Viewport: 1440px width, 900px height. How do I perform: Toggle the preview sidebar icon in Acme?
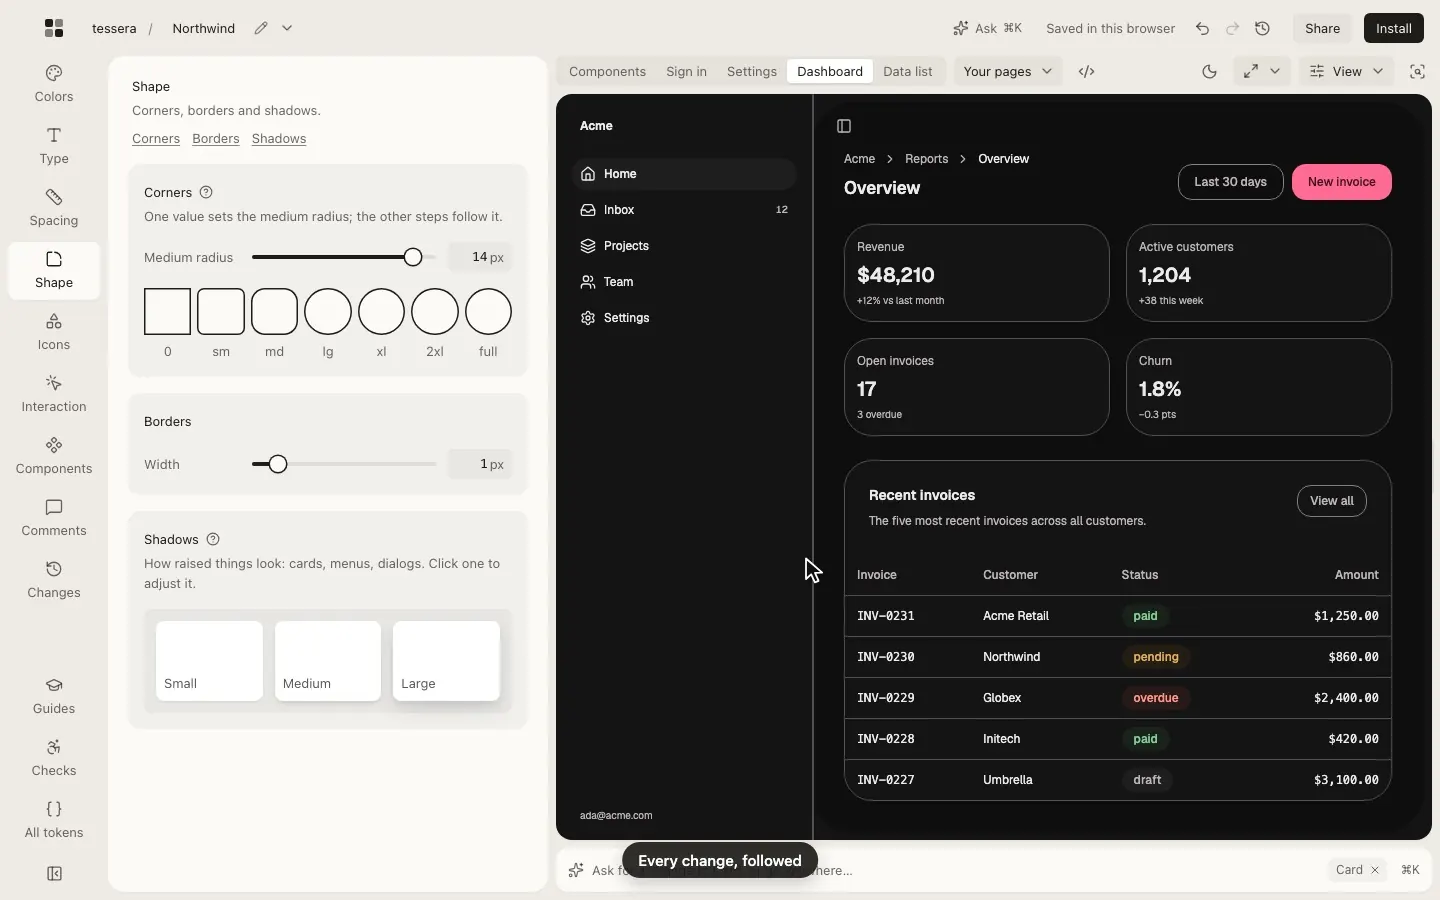(844, 126)
